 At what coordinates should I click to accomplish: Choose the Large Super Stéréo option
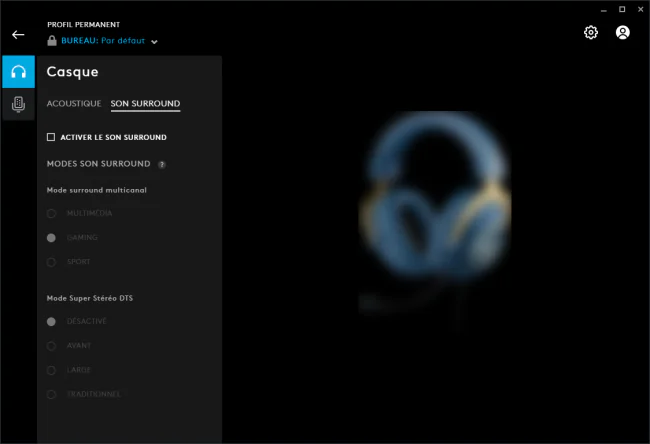[51, 370]
